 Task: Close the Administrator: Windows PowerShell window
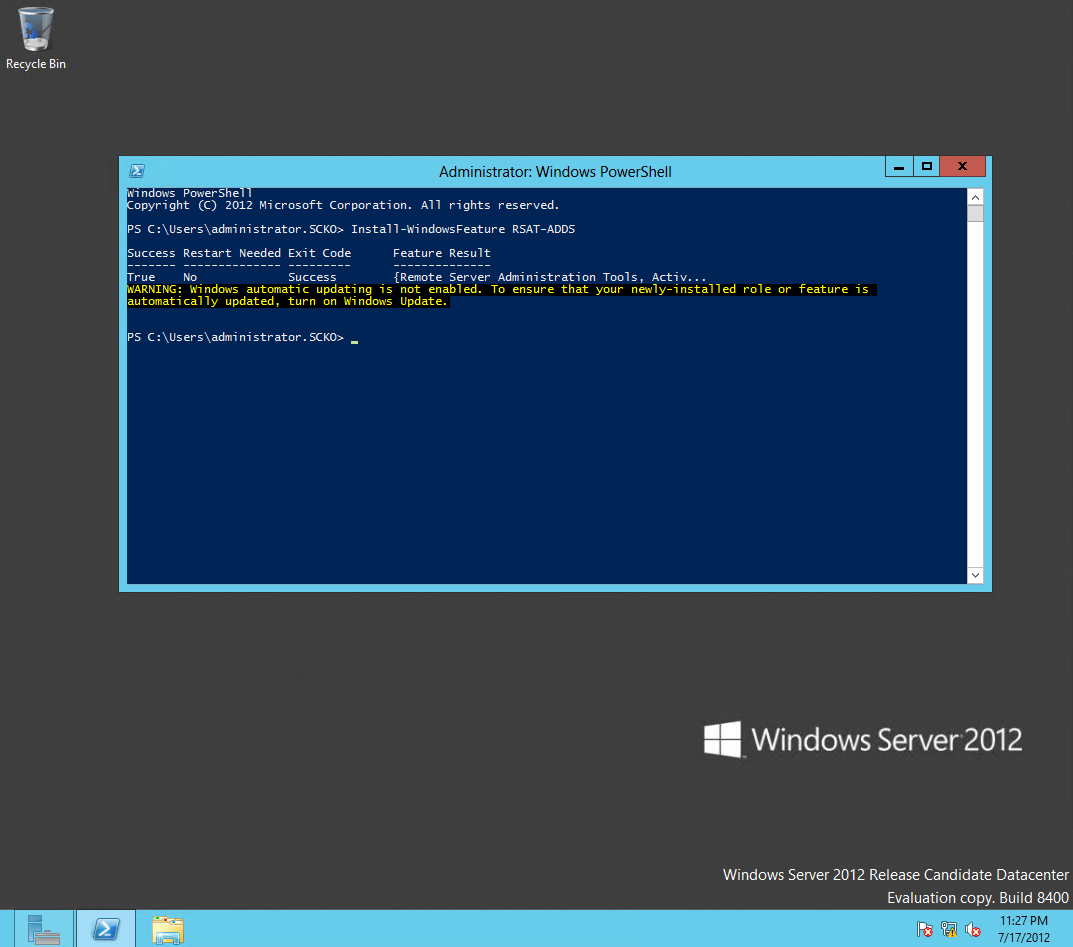tap(962, 166)
